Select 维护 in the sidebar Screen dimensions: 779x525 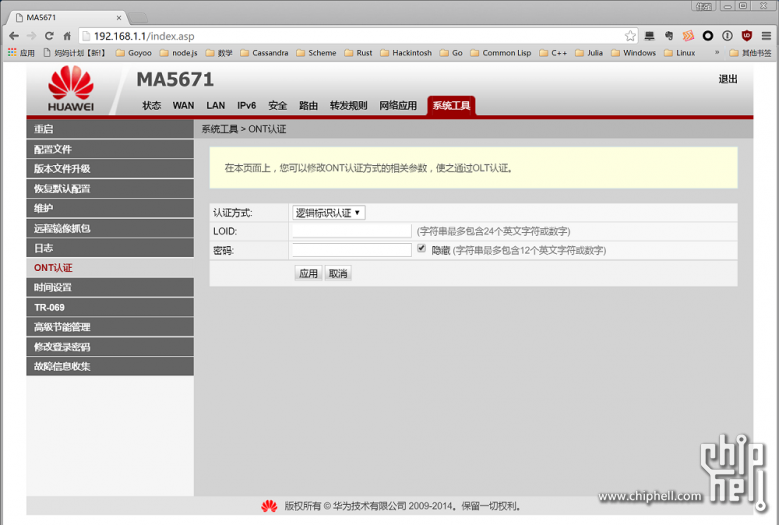click(x=110, y=209)
